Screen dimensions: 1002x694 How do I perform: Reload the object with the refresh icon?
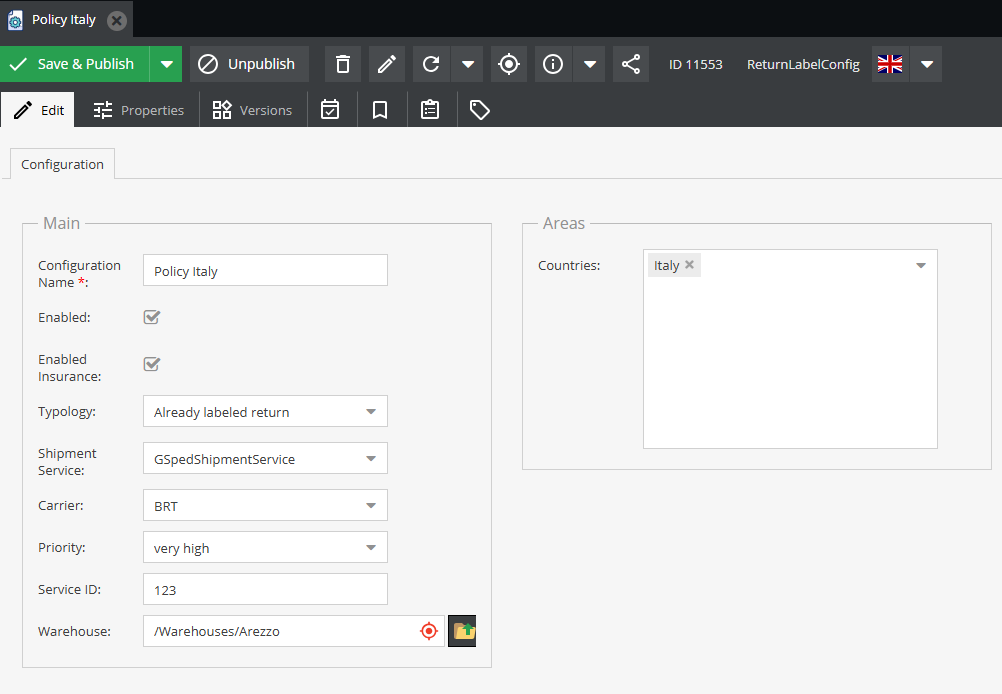pyautogui.click(x=430, y=63)
